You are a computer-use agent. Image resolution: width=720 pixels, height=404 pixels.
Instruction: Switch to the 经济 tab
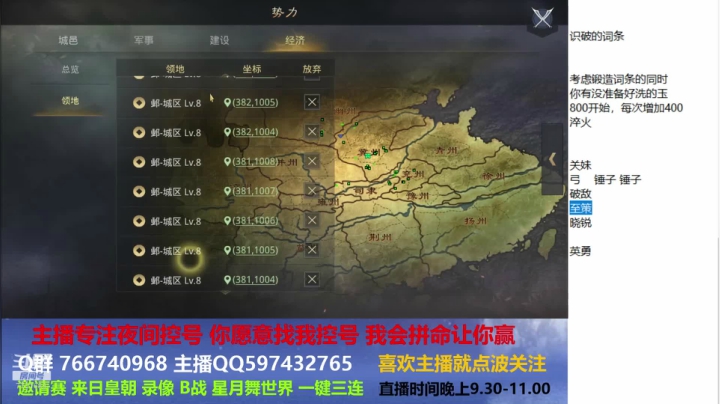[295, 40]
